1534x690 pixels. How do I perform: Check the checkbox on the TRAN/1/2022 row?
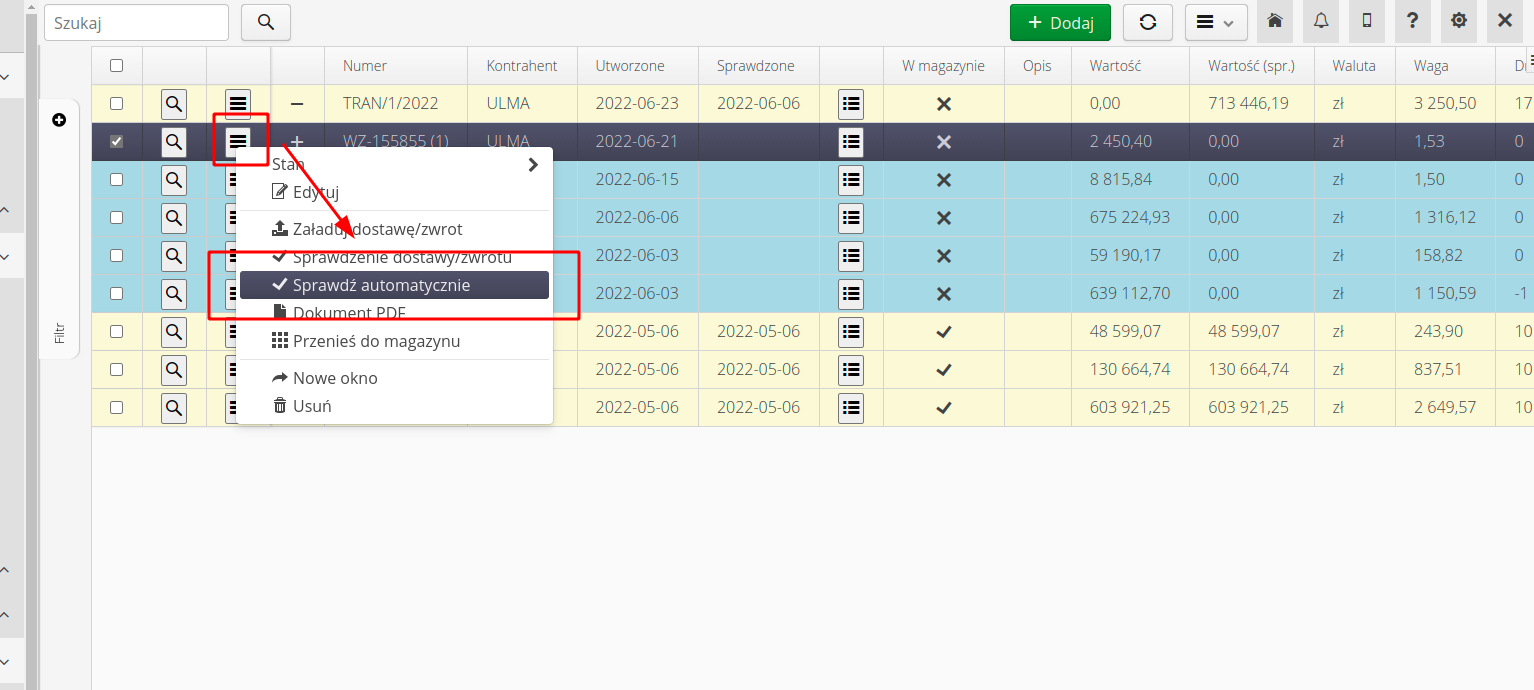[116, 103]
